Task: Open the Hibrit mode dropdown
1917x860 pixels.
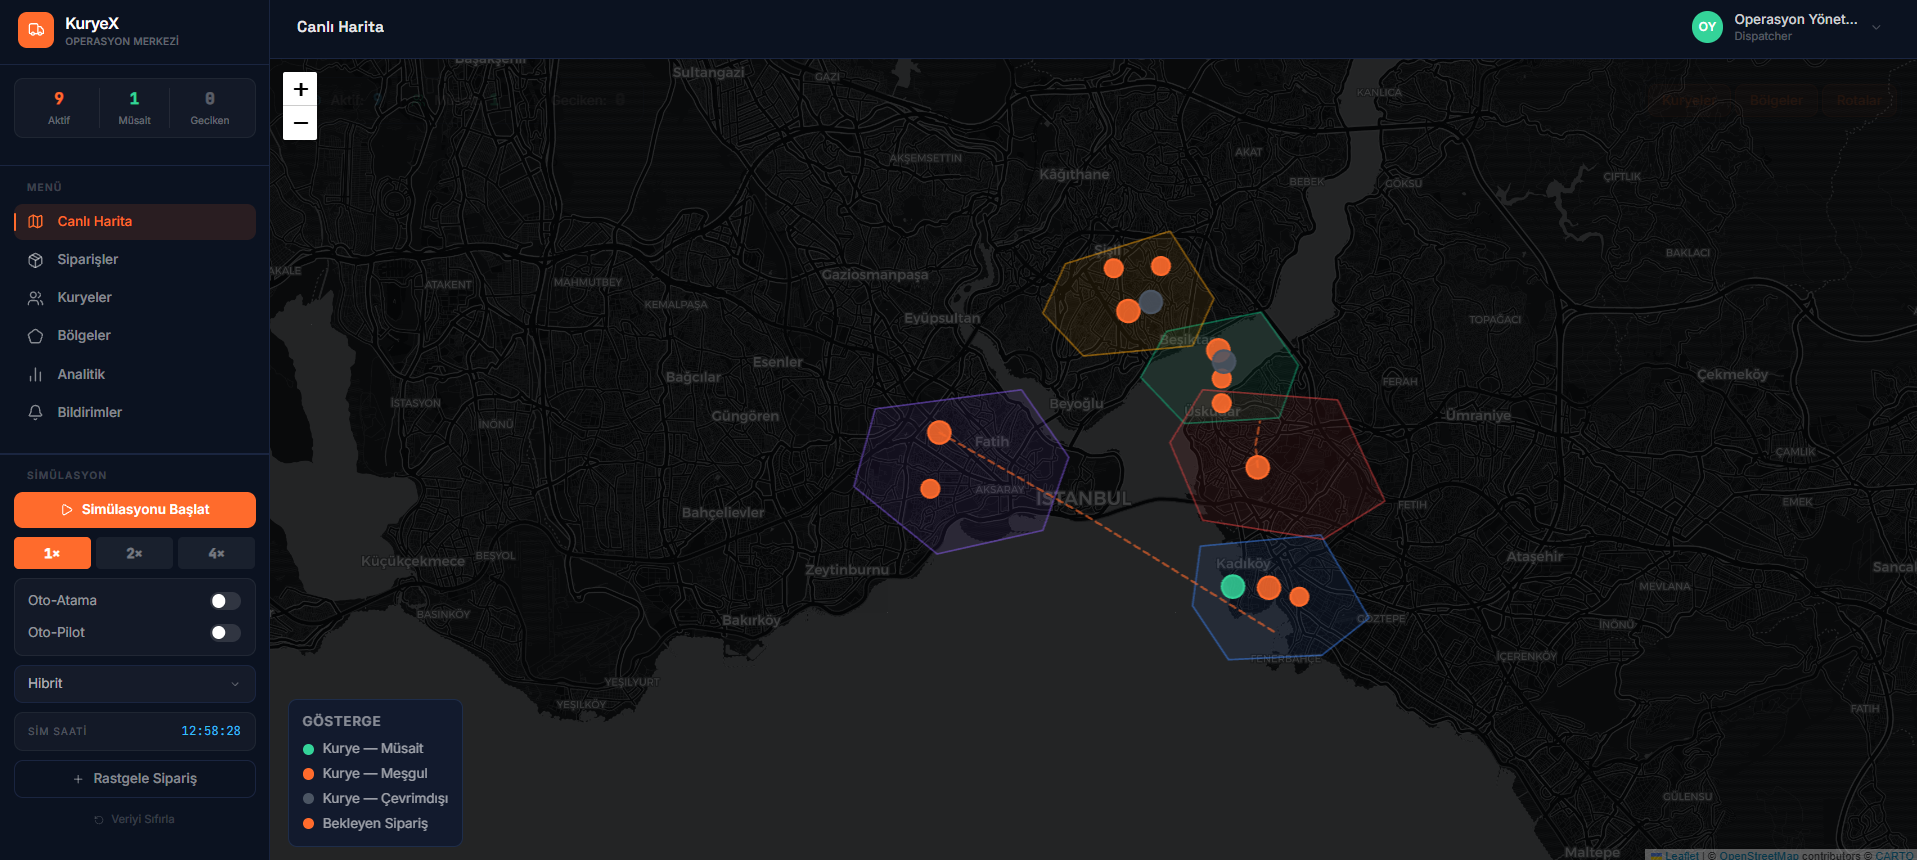Action: 135,684
